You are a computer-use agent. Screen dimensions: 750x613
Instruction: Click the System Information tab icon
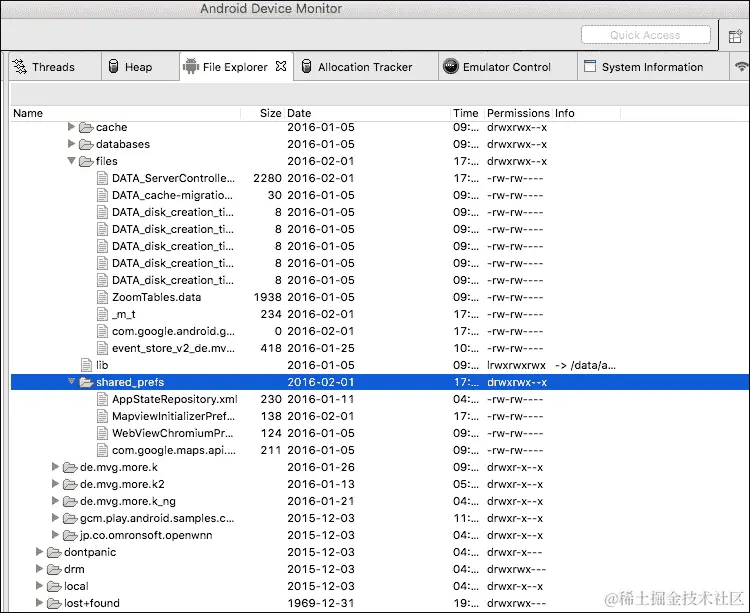coord(590,66)
